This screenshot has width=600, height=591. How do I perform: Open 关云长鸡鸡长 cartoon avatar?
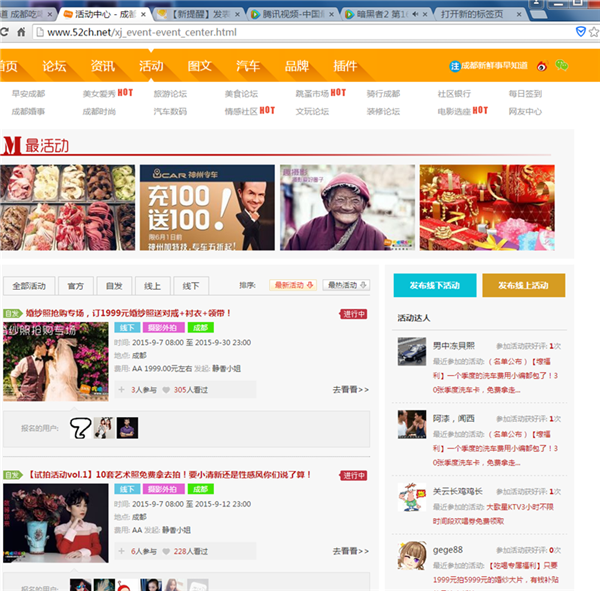coord(412,497)
